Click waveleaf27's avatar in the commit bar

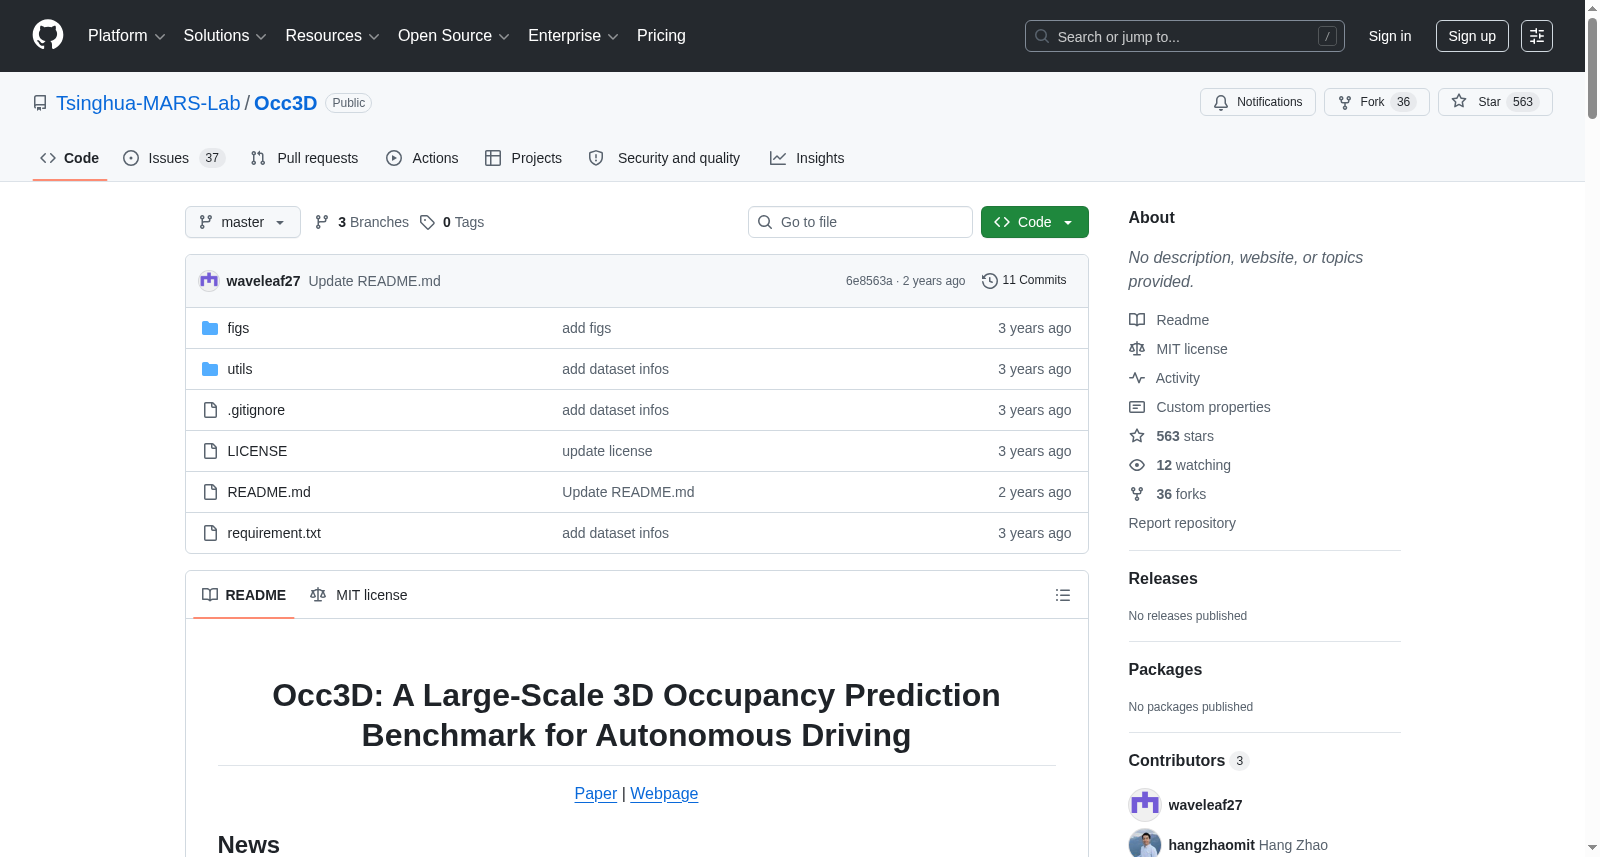click(x=209, y=281)
